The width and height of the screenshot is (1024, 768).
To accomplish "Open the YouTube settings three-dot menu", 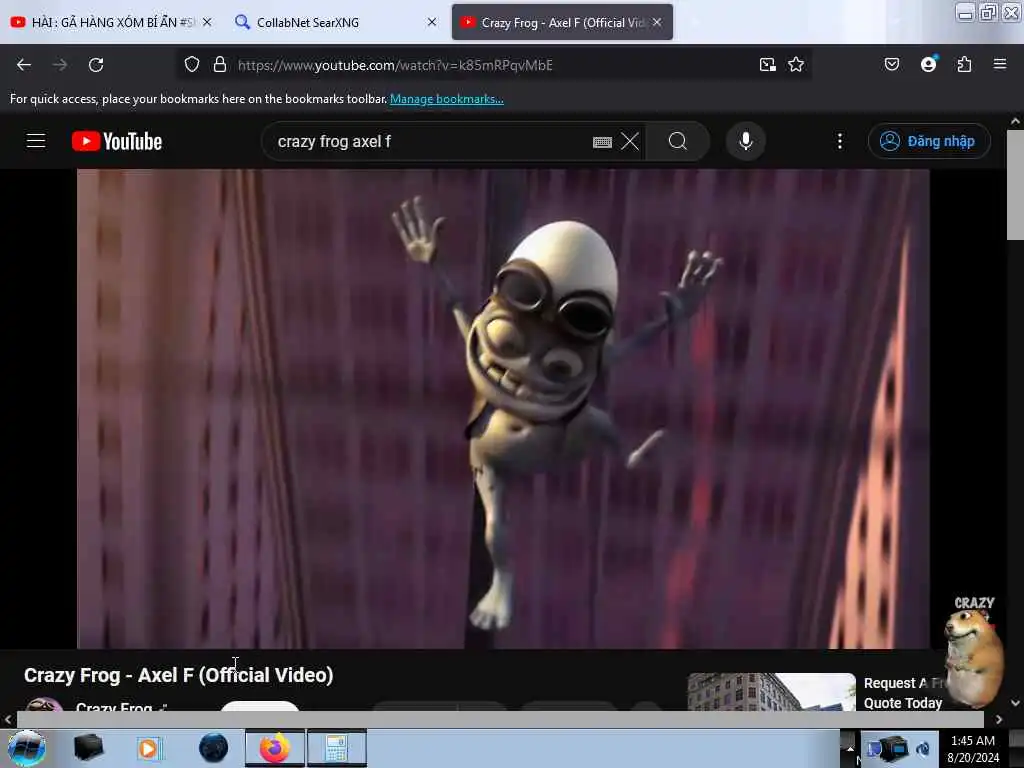I will coord(840,141).
